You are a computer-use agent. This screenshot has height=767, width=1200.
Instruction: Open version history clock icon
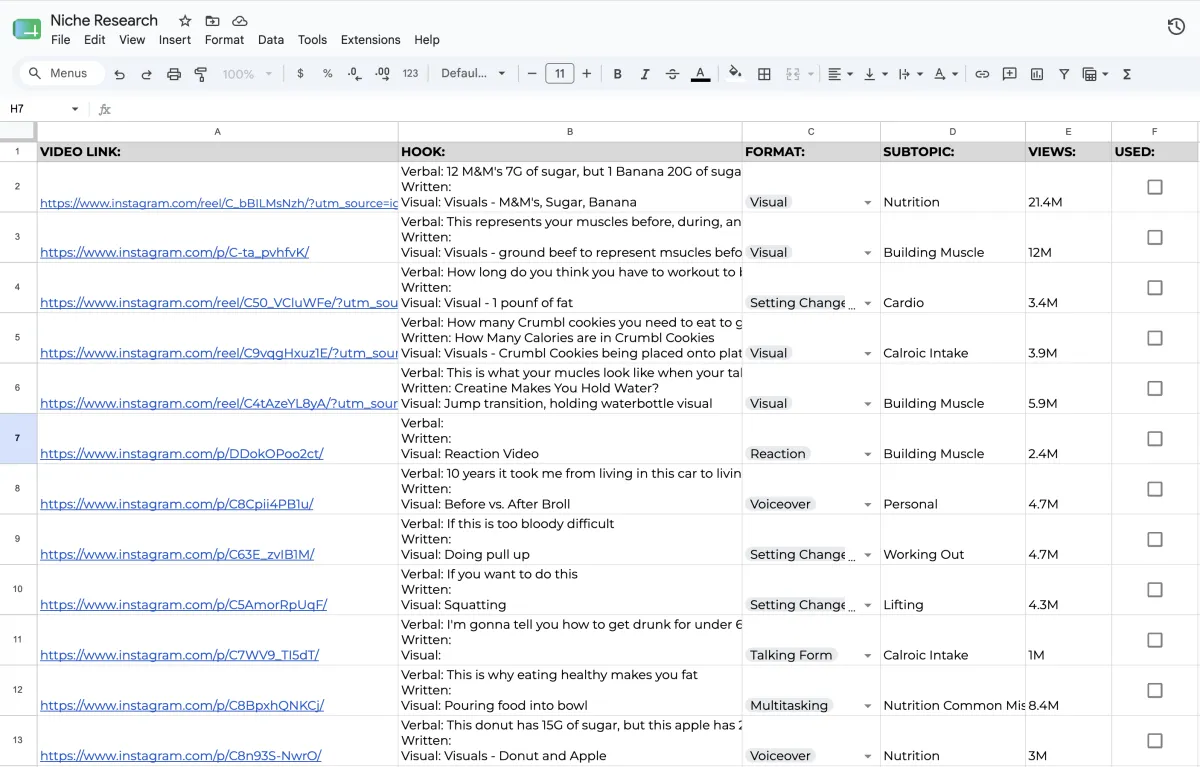pyautogui.click(x=1176, y=27)
